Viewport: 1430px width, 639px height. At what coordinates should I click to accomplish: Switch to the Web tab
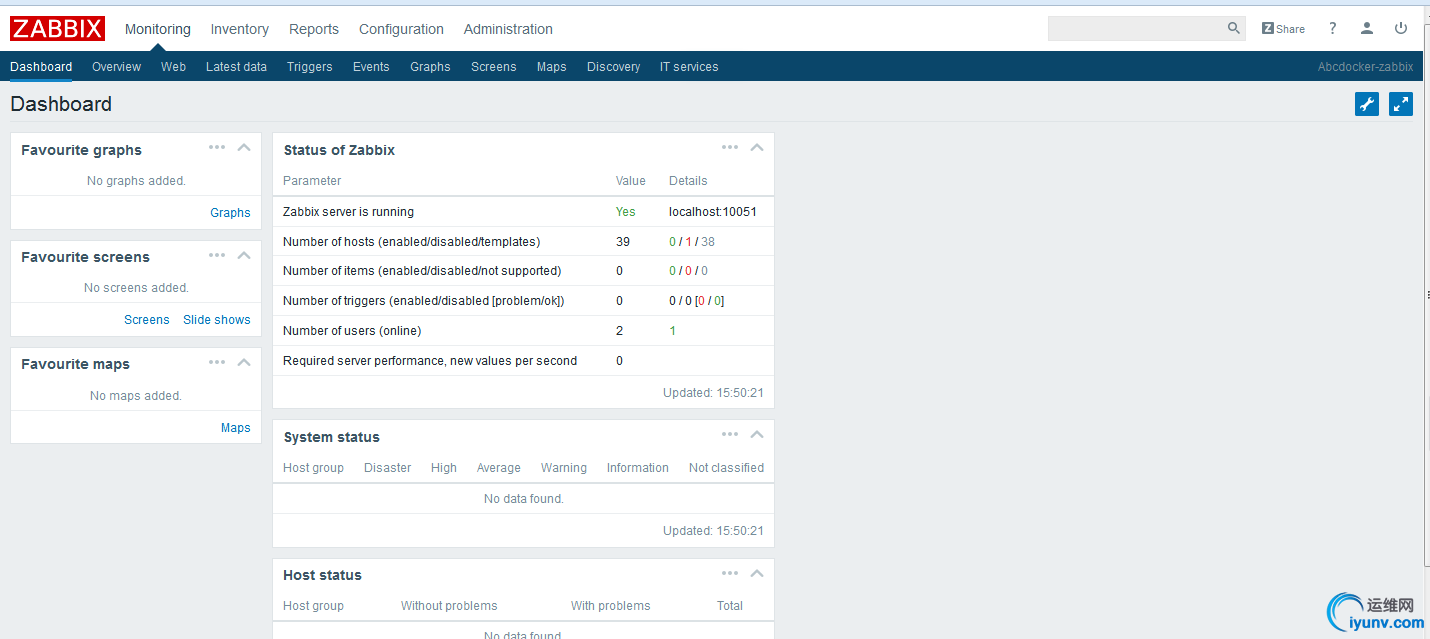(x=173, y=67)
